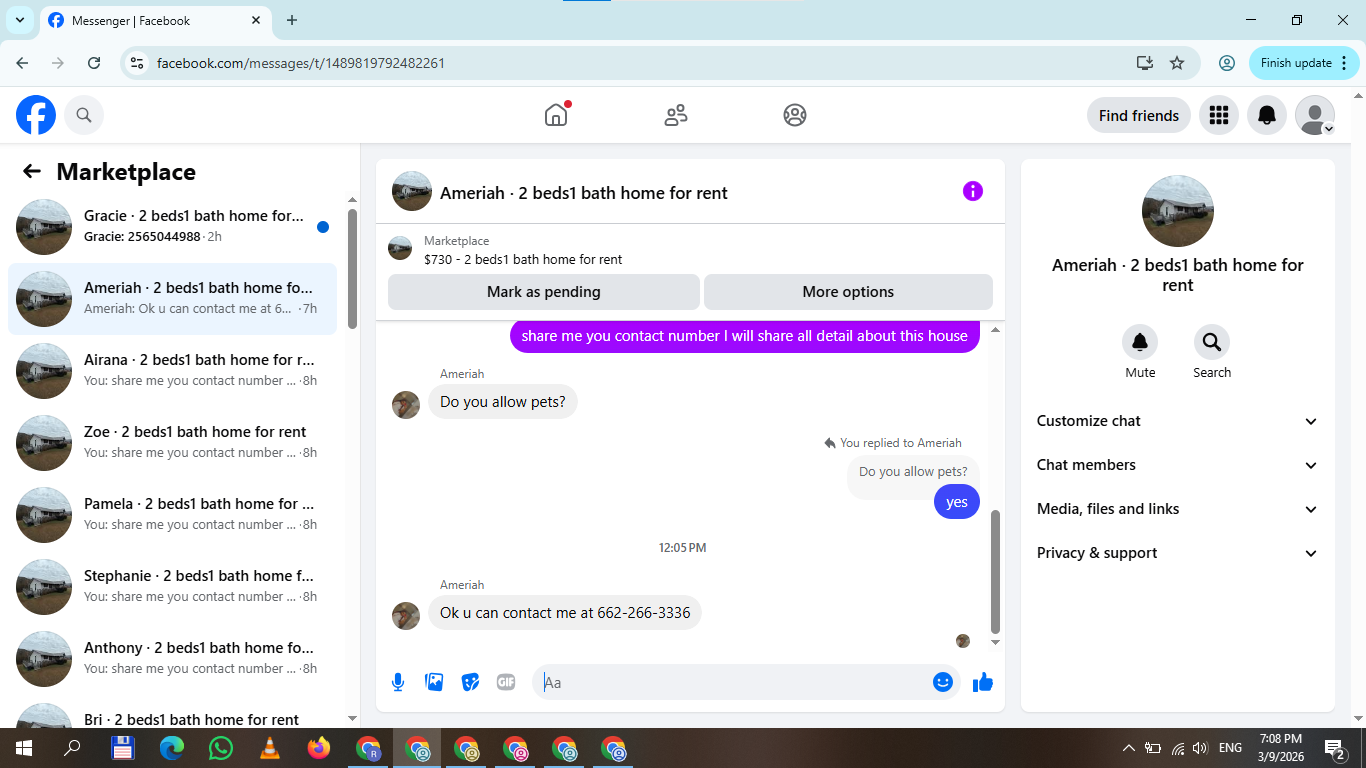Click Find friends button

(x=1139, y=115)
